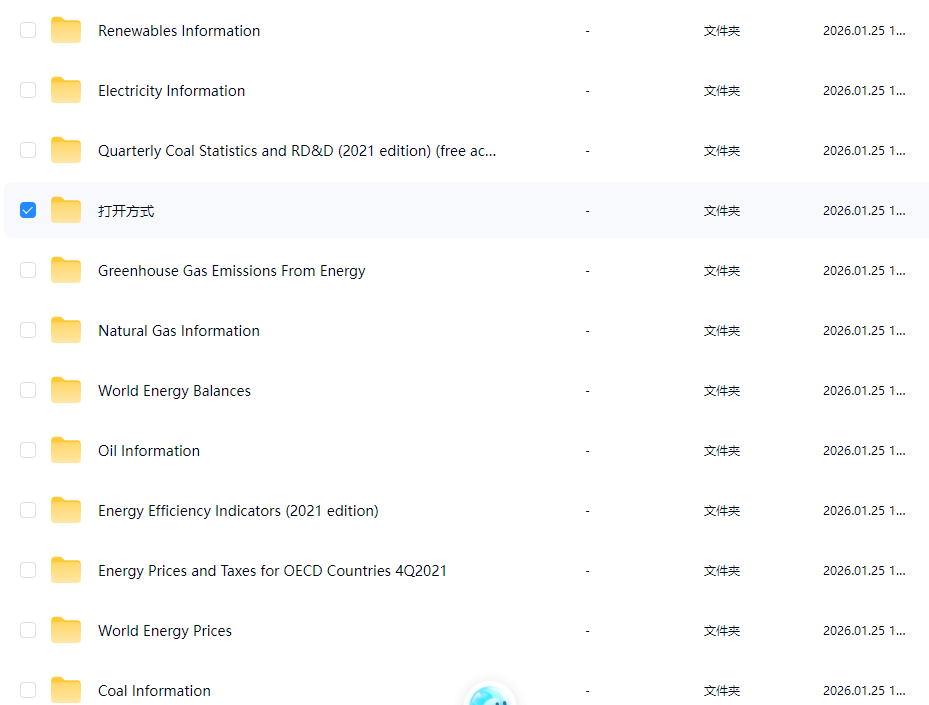Image resolution: width=929 pixels, height=705 pixels.
Task: Open Greenhouse Gas Emissions From Energy name
Action: (232, 271)
